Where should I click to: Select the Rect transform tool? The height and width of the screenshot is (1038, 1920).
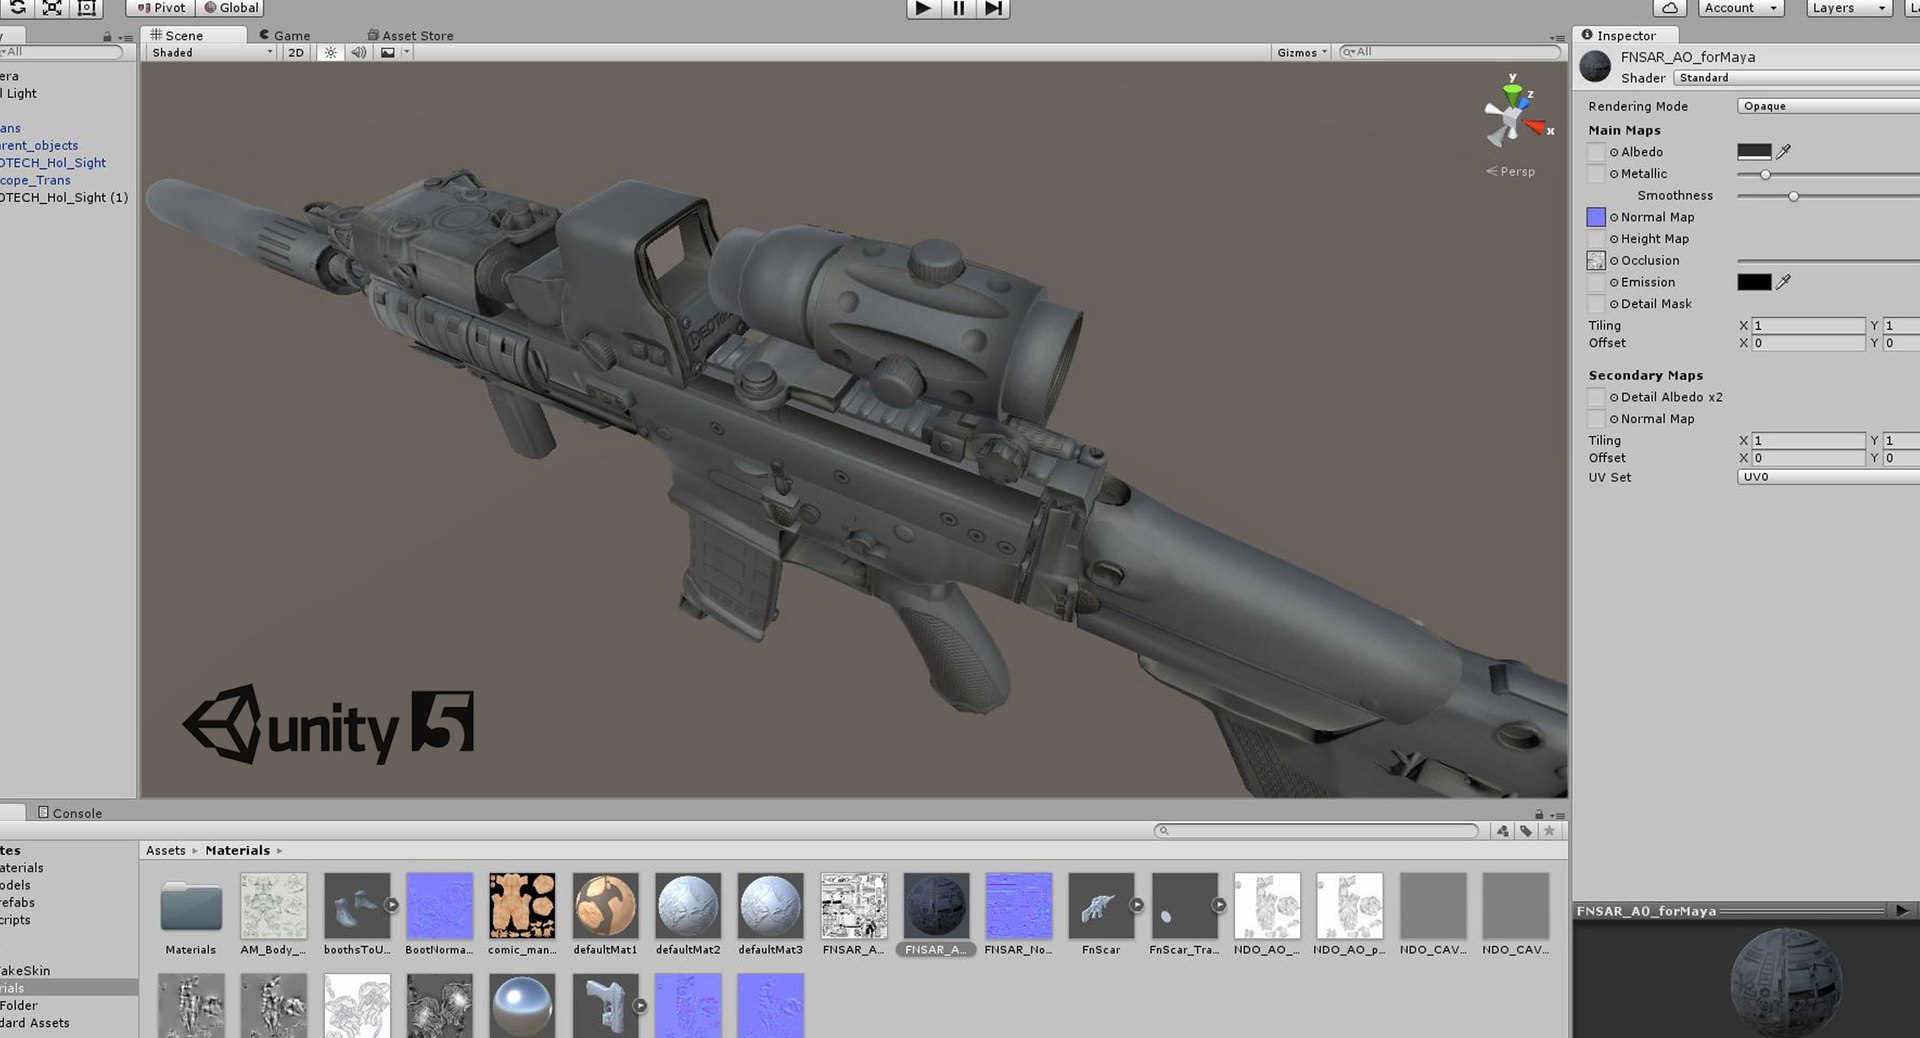coord(87,8)
